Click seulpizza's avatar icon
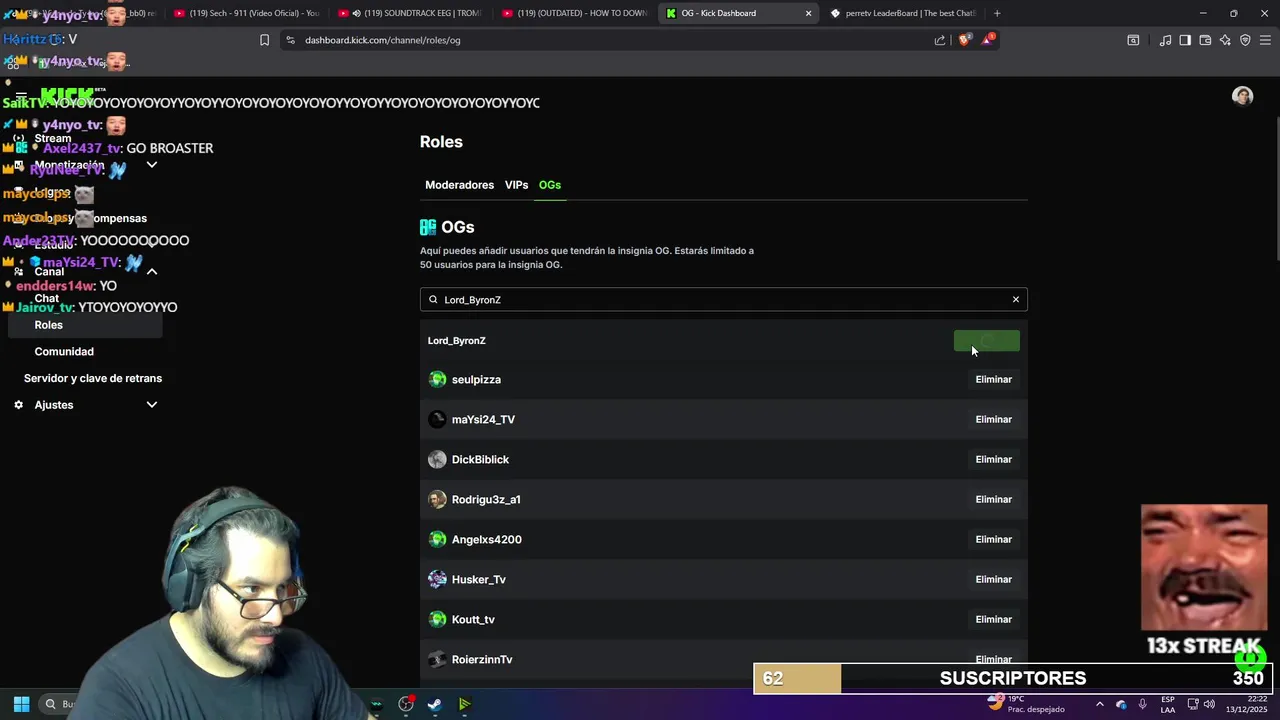 pos(437,379)
